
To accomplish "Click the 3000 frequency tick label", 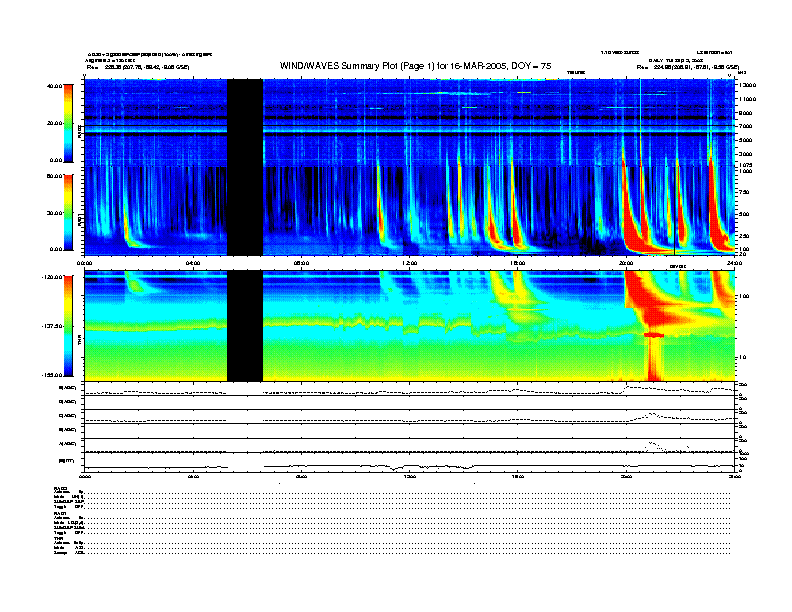I will tap(746, 154).
